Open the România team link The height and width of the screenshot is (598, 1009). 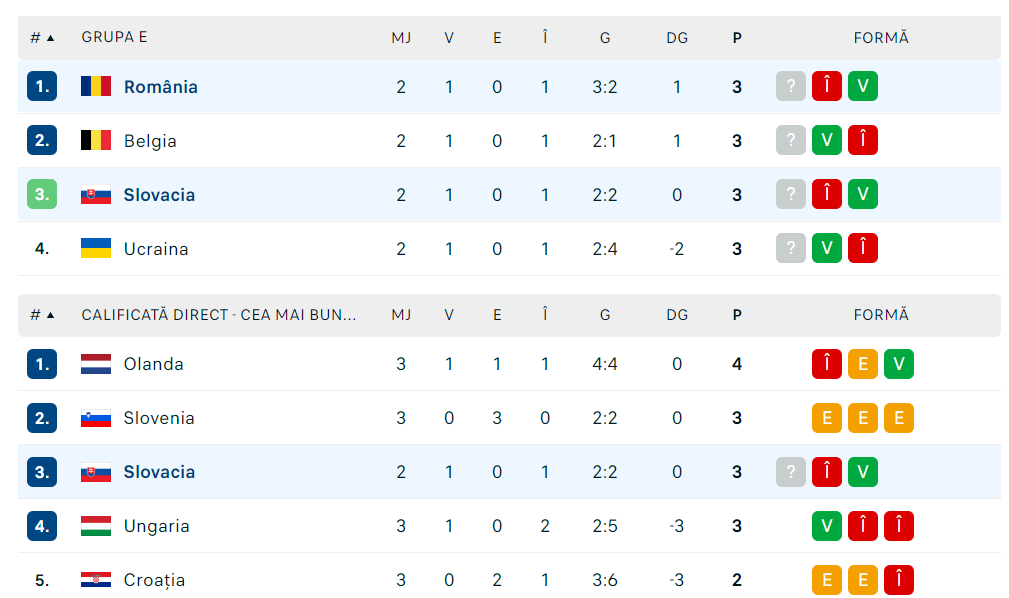click(161, 87)
